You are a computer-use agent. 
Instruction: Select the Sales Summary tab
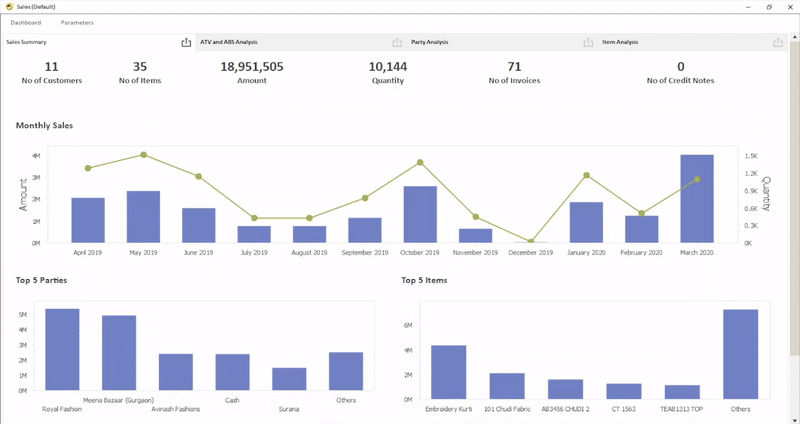coord(27,42)
